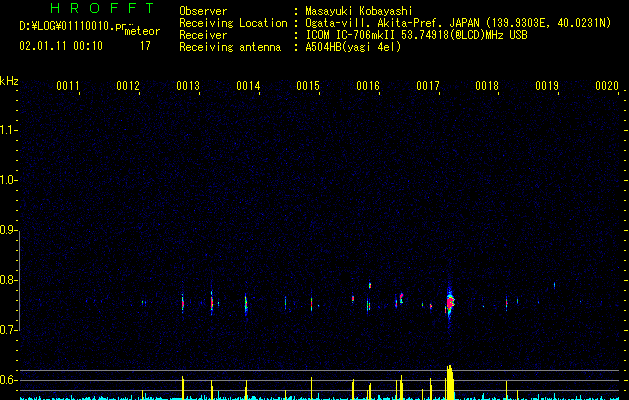Click the 1.1 kHz axis label
The width and height of the screenshot is (629, 400).
click(x=8, y=130)
